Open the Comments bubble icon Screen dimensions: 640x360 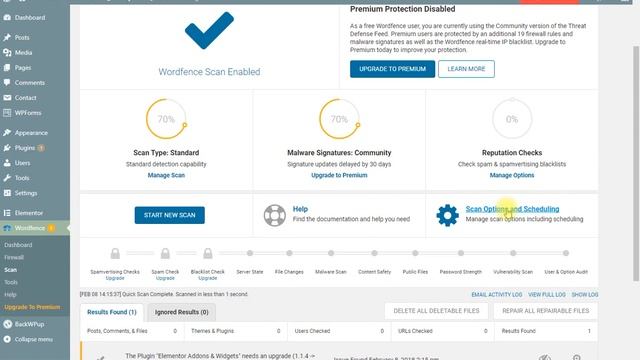point(7,82)
